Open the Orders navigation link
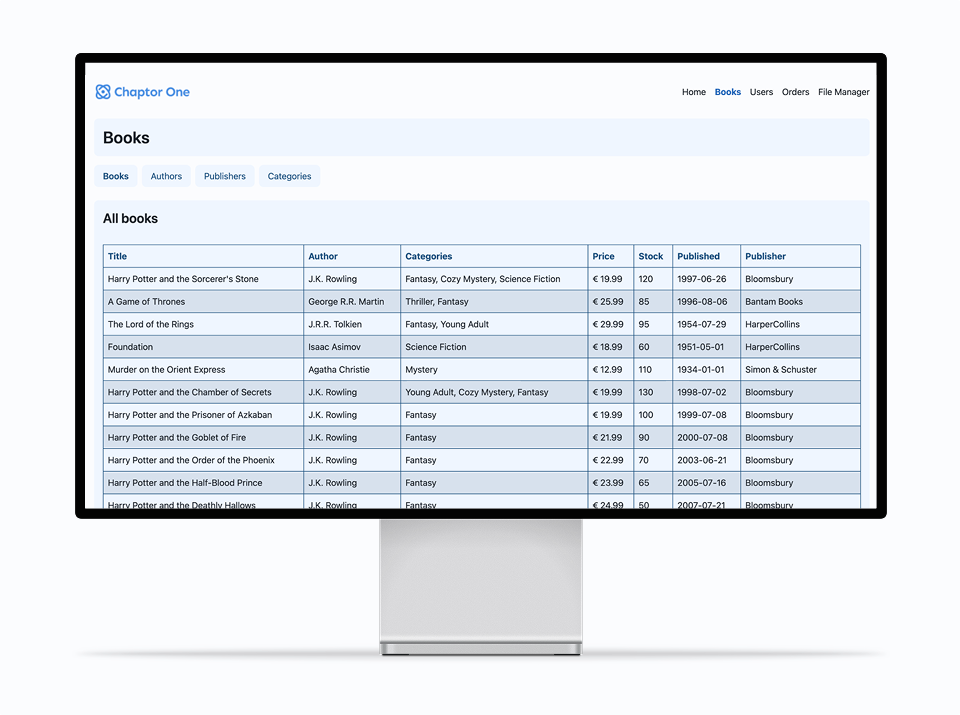This screenshot has width=960, height=715. point(795,92)
